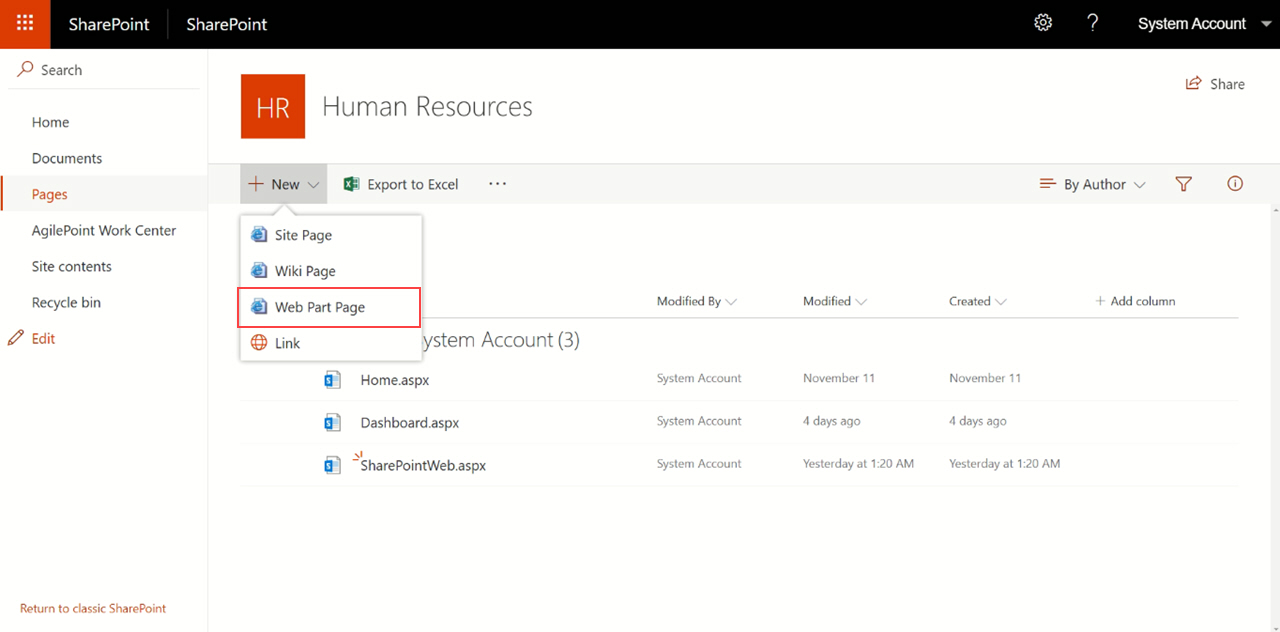Click the Site Page icon in menu
1280x632 pixels.
(x=259, y=235)
